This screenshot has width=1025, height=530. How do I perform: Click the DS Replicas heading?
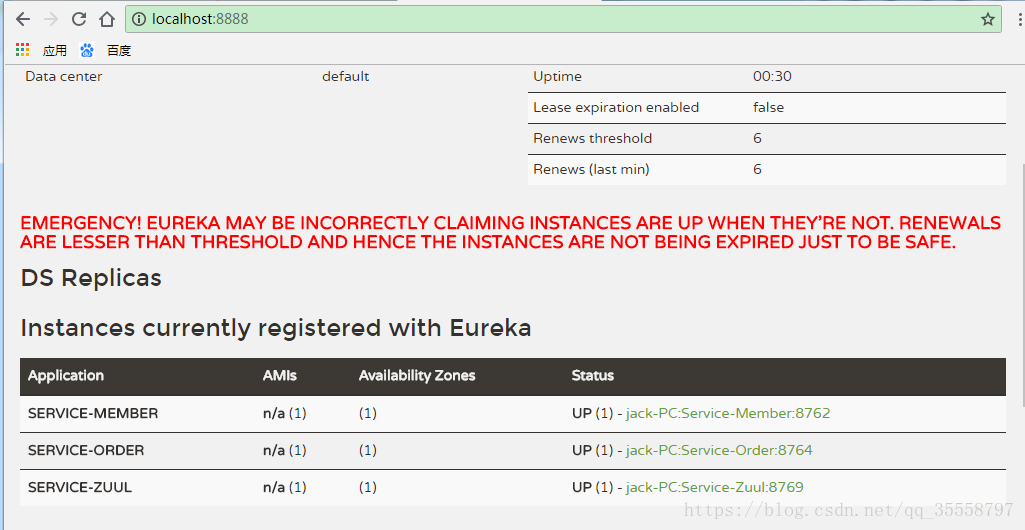coord(91,278)
